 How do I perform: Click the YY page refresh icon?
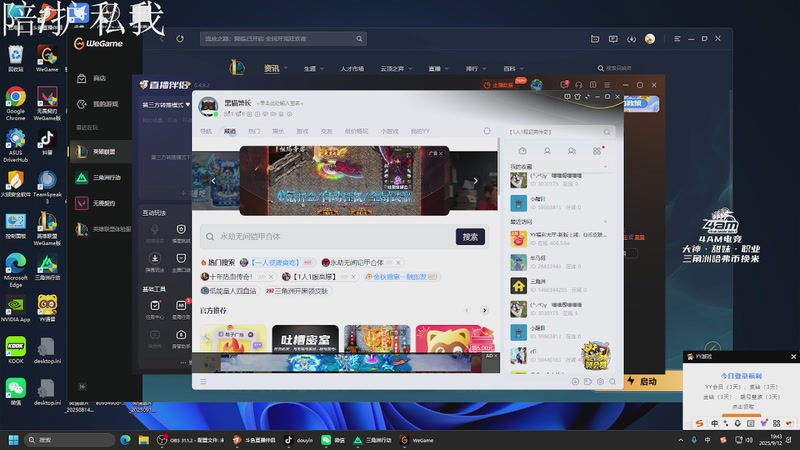tap(487, 131)
